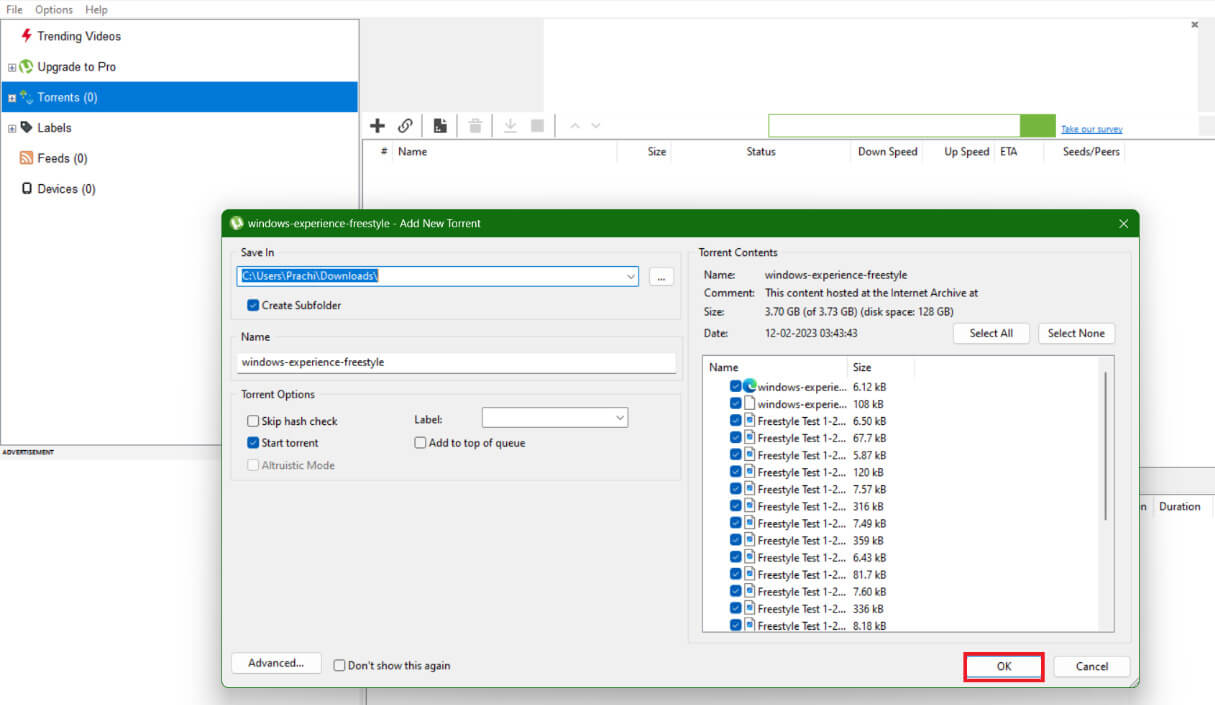Sort torrent contents by Name column
This screenshot has width=1215, height=705.
(775, 367)
